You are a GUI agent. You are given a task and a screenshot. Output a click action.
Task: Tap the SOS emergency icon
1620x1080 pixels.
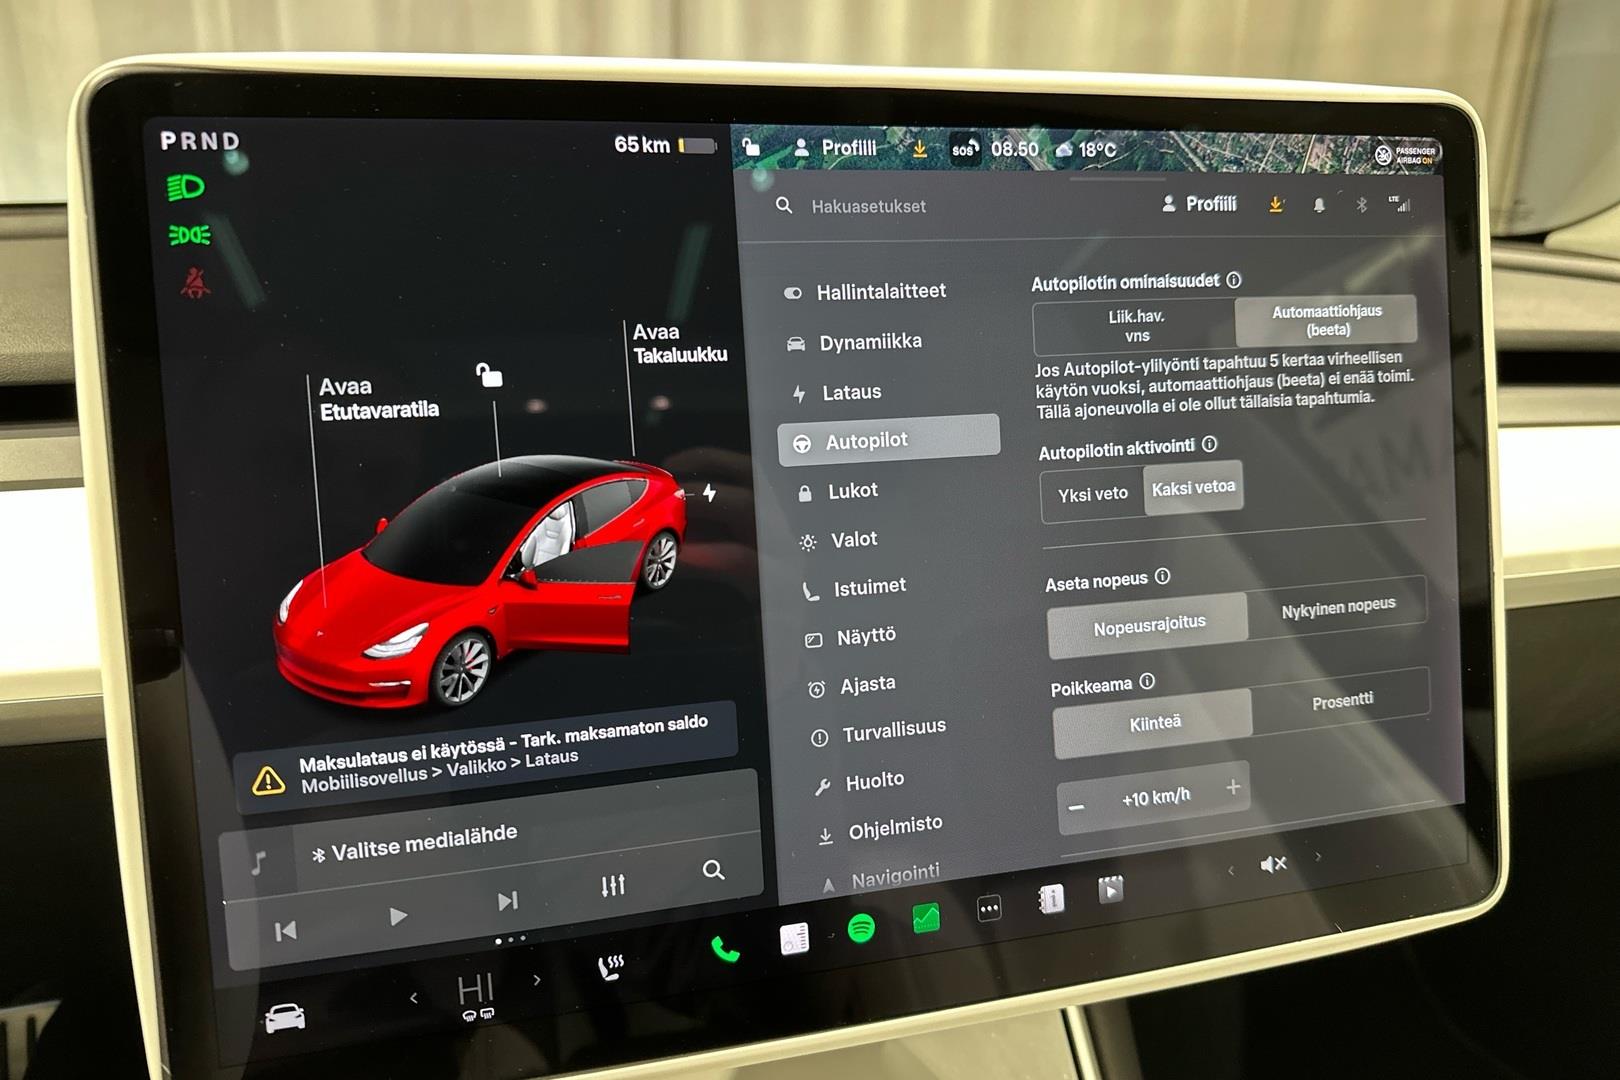(x=963, y=150)
